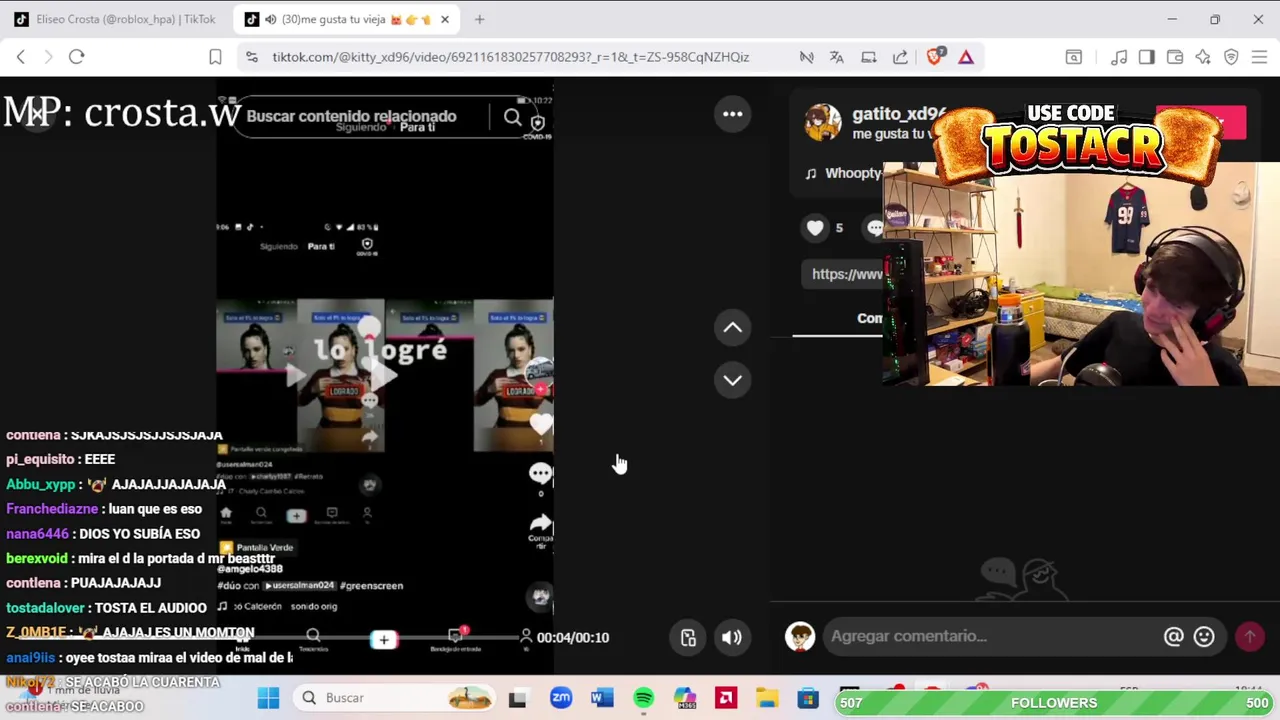The image size is (1280, 720).
Task: Open Brave Leo AI sparkle icon
Action: (x=1203, y=57)
